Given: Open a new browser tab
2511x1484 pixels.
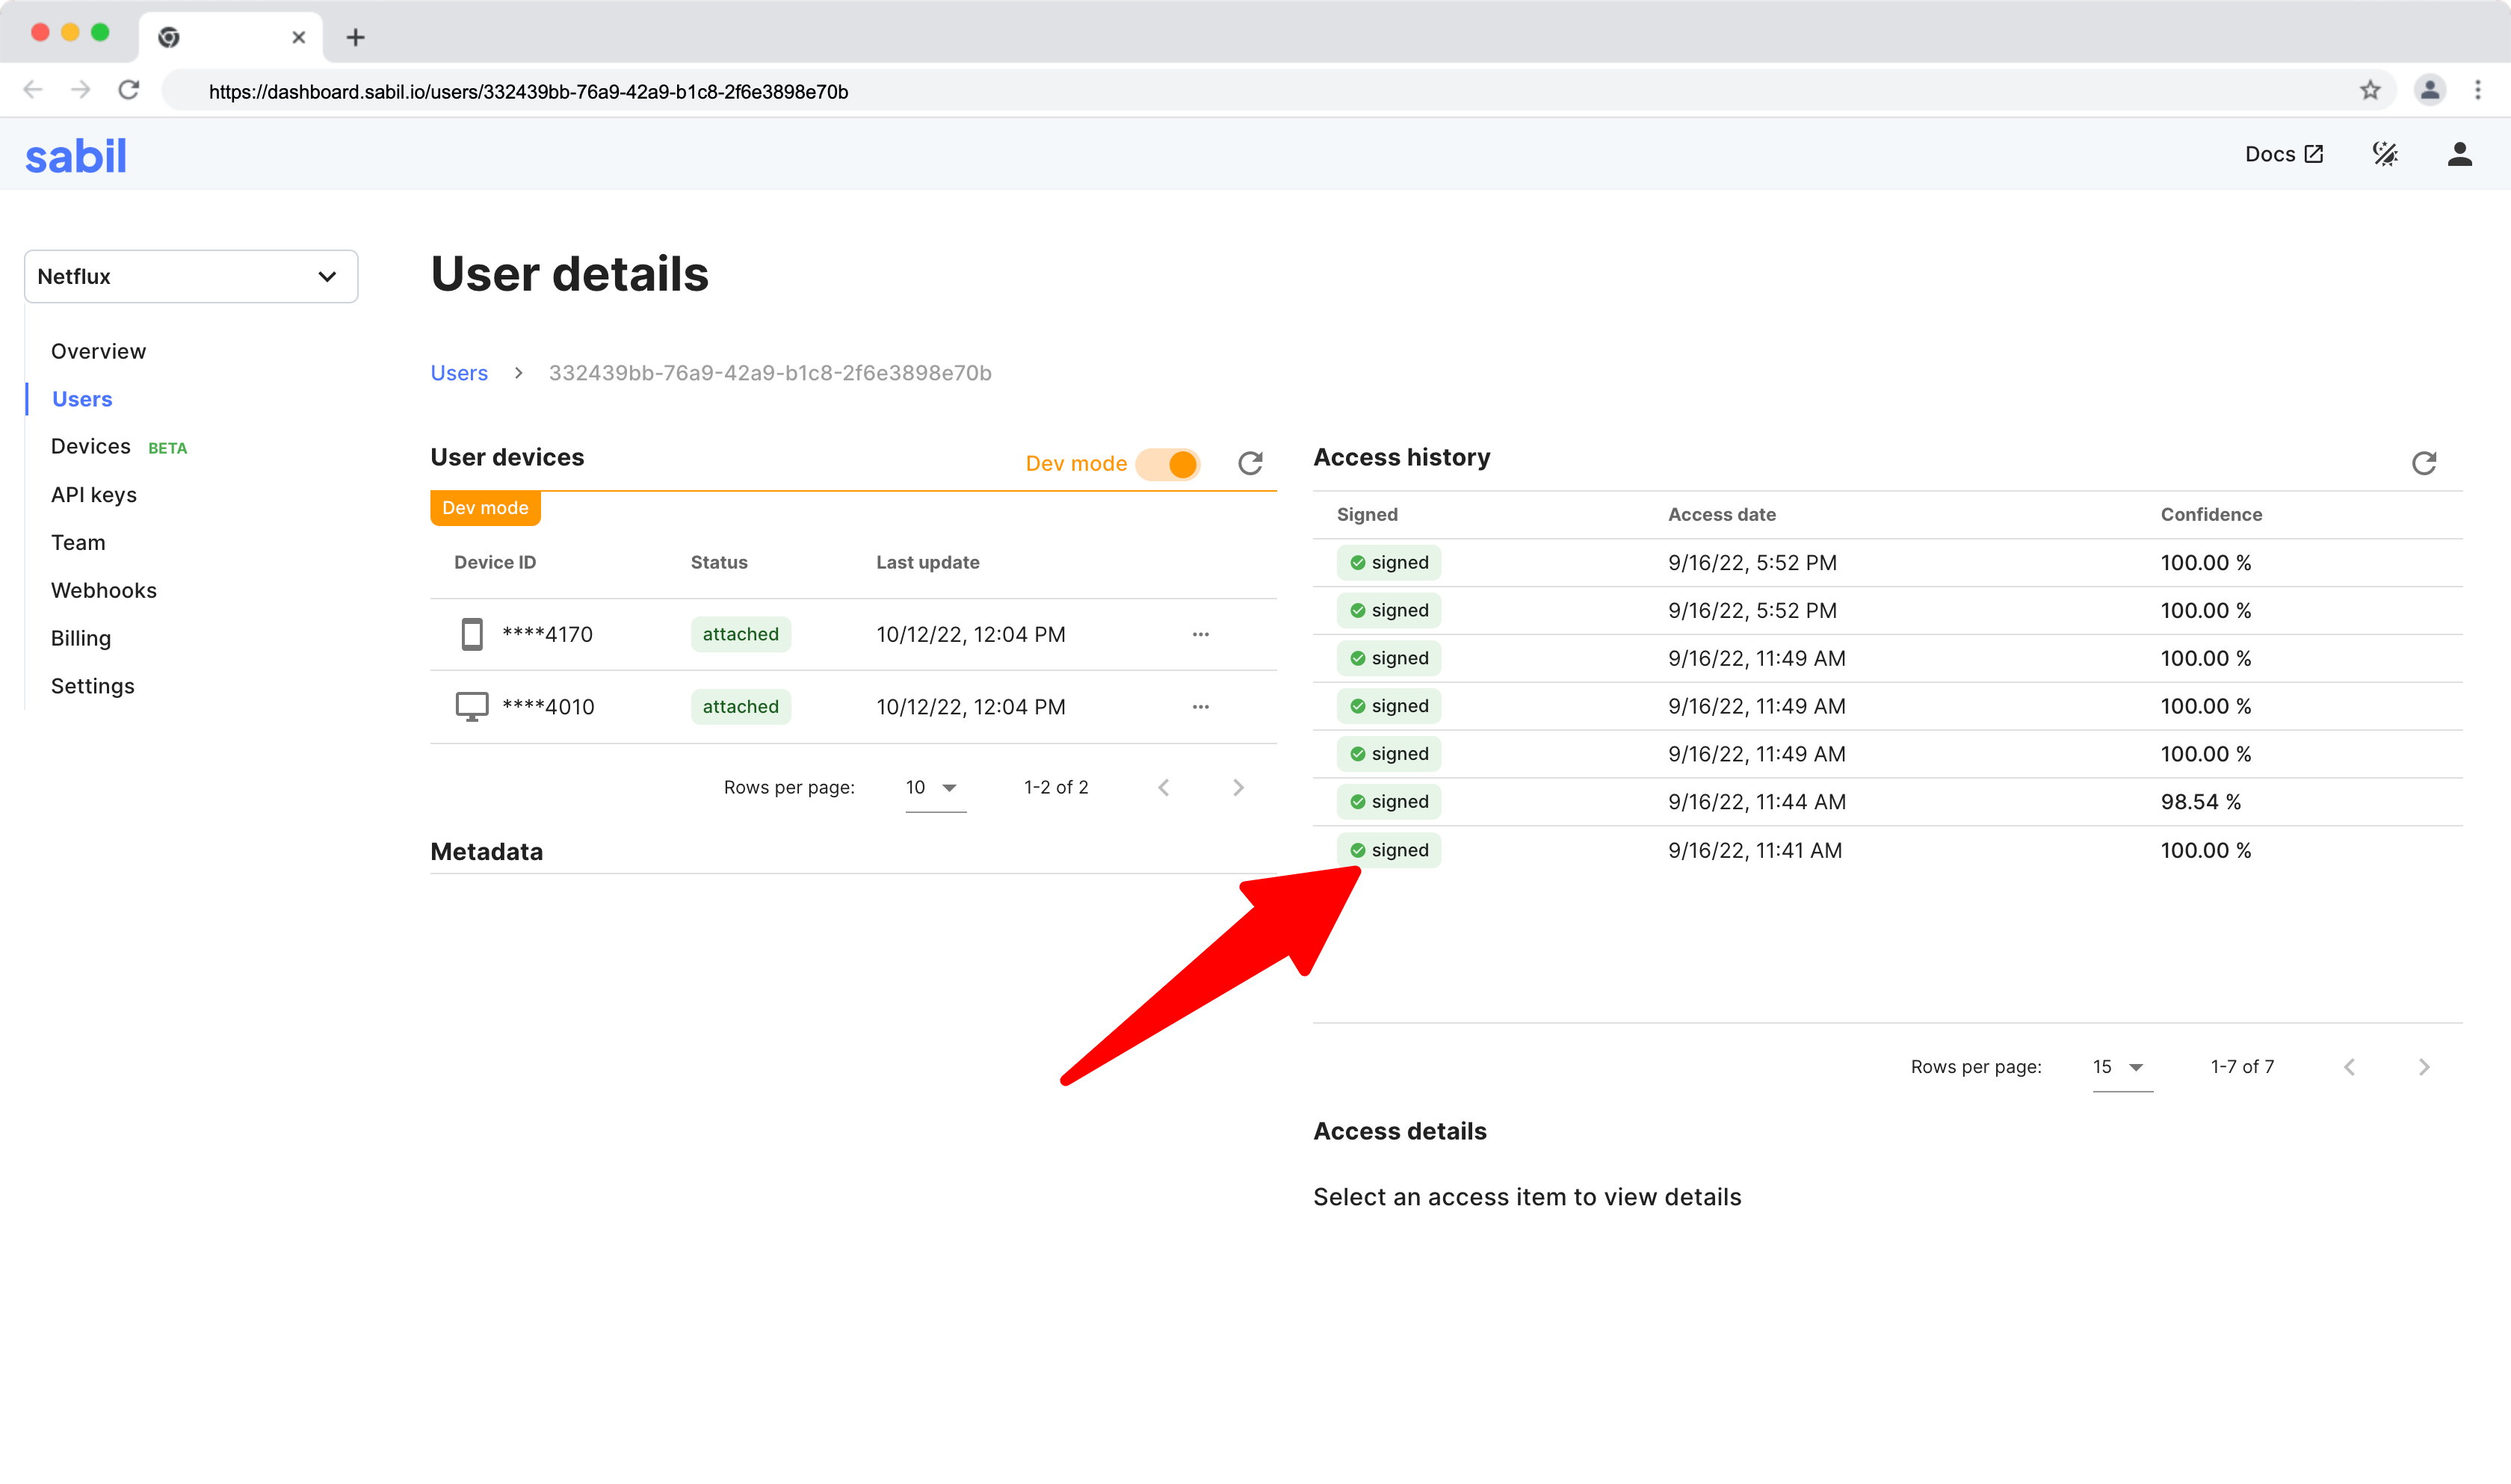Looking at the screenshot, I should coord(355,37).
